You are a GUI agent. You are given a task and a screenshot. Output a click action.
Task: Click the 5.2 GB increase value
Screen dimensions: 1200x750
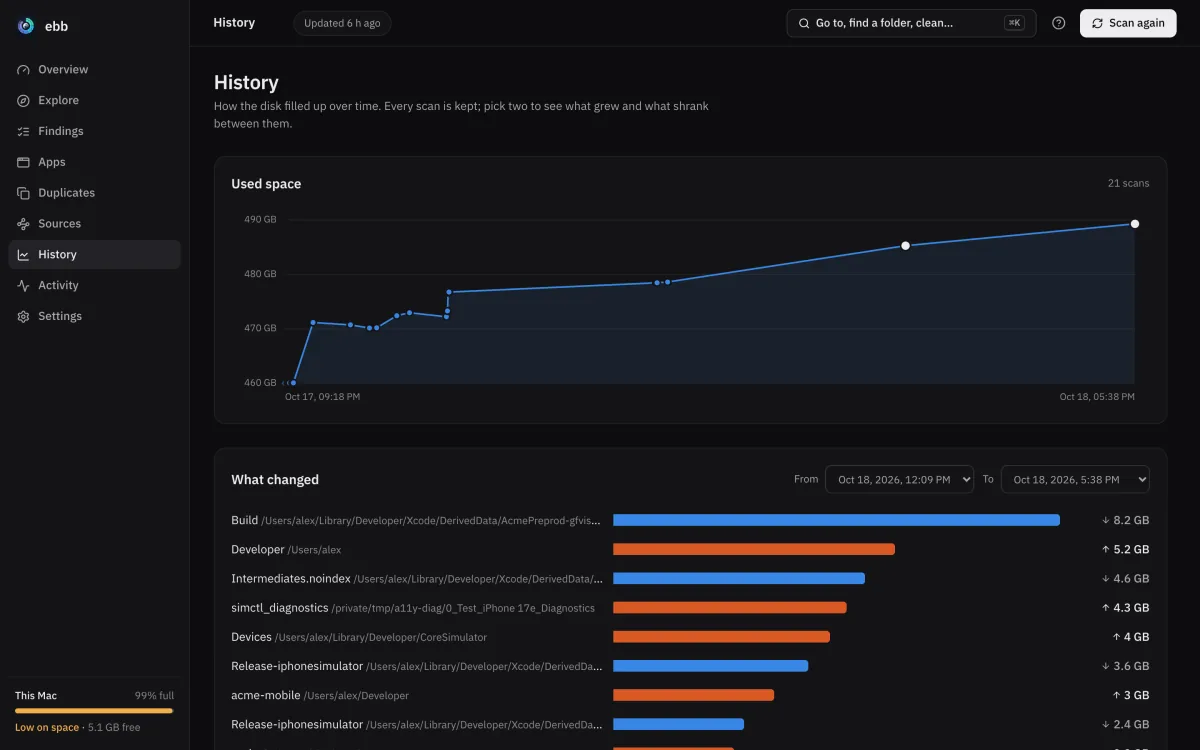(1125, 550)
